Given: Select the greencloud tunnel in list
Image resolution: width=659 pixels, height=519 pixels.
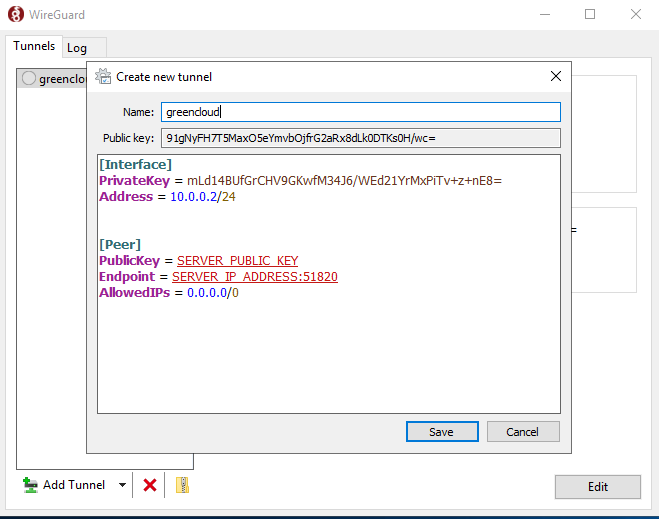Looking at the screenshot, I should 53,79.
